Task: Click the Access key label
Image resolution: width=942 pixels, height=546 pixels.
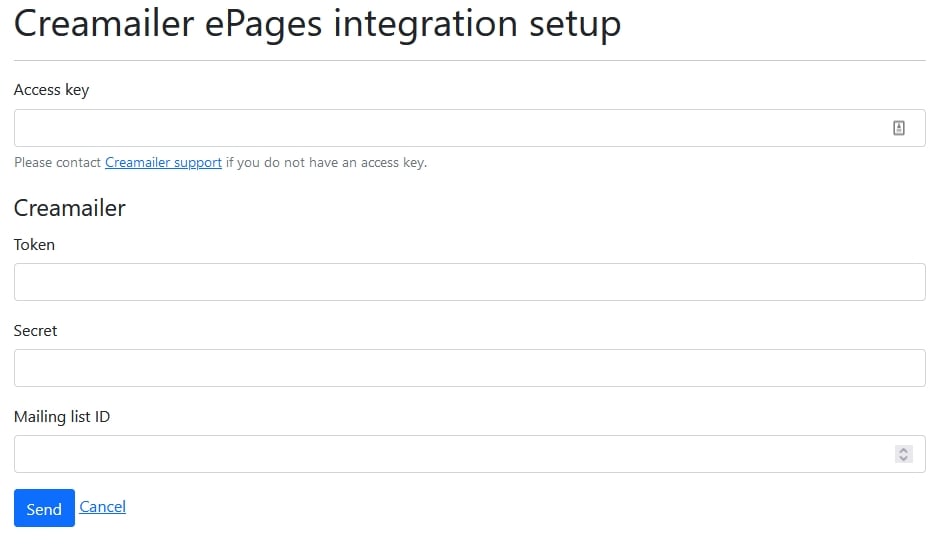Action: click(52, 89)
